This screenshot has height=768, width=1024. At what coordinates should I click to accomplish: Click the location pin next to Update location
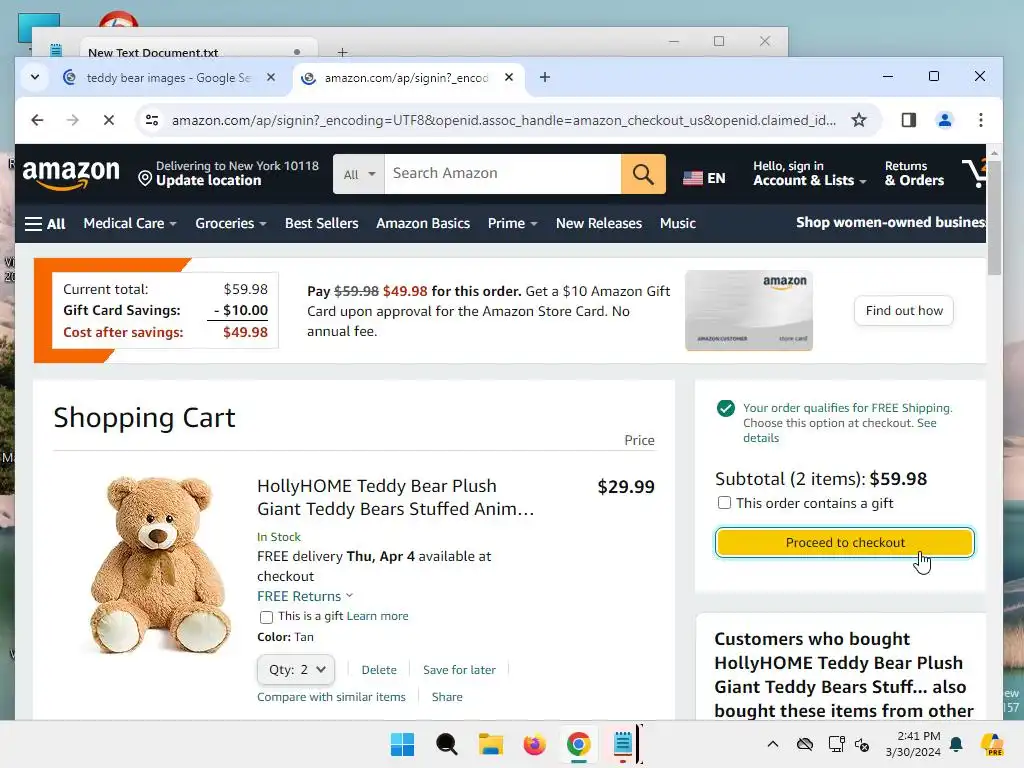pyautogui.click(x=145, y=178)
